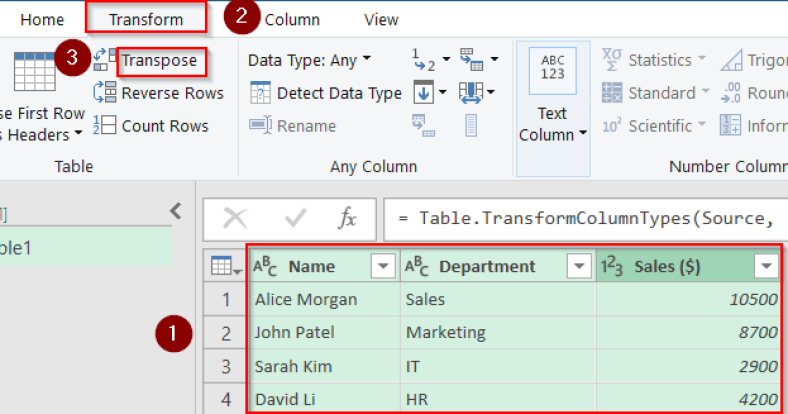Click the Reverse Rows icon
788x414 pixels.
(105, 93)
